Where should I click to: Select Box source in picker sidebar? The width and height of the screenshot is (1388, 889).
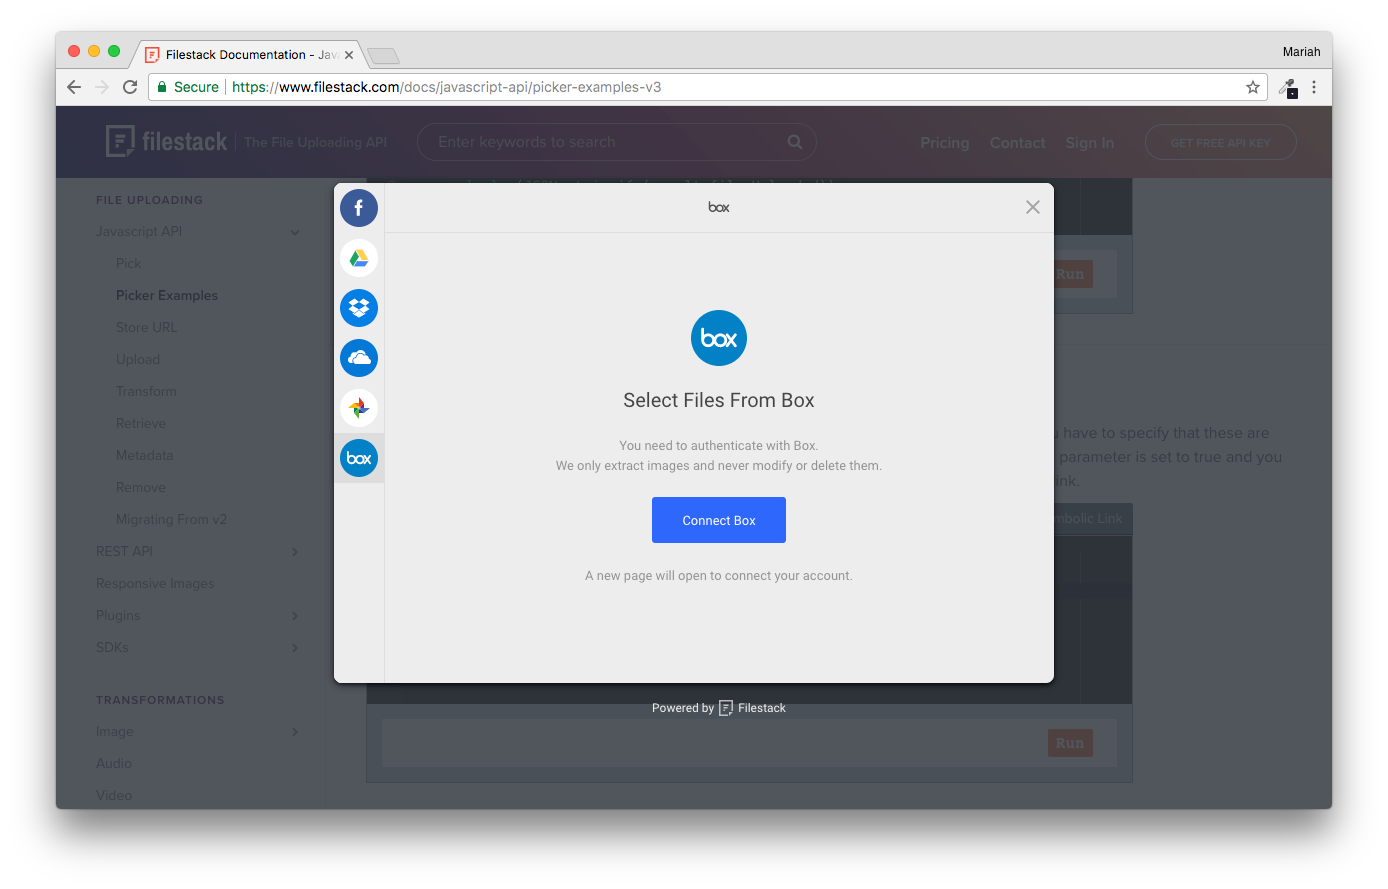pos(359,458)
